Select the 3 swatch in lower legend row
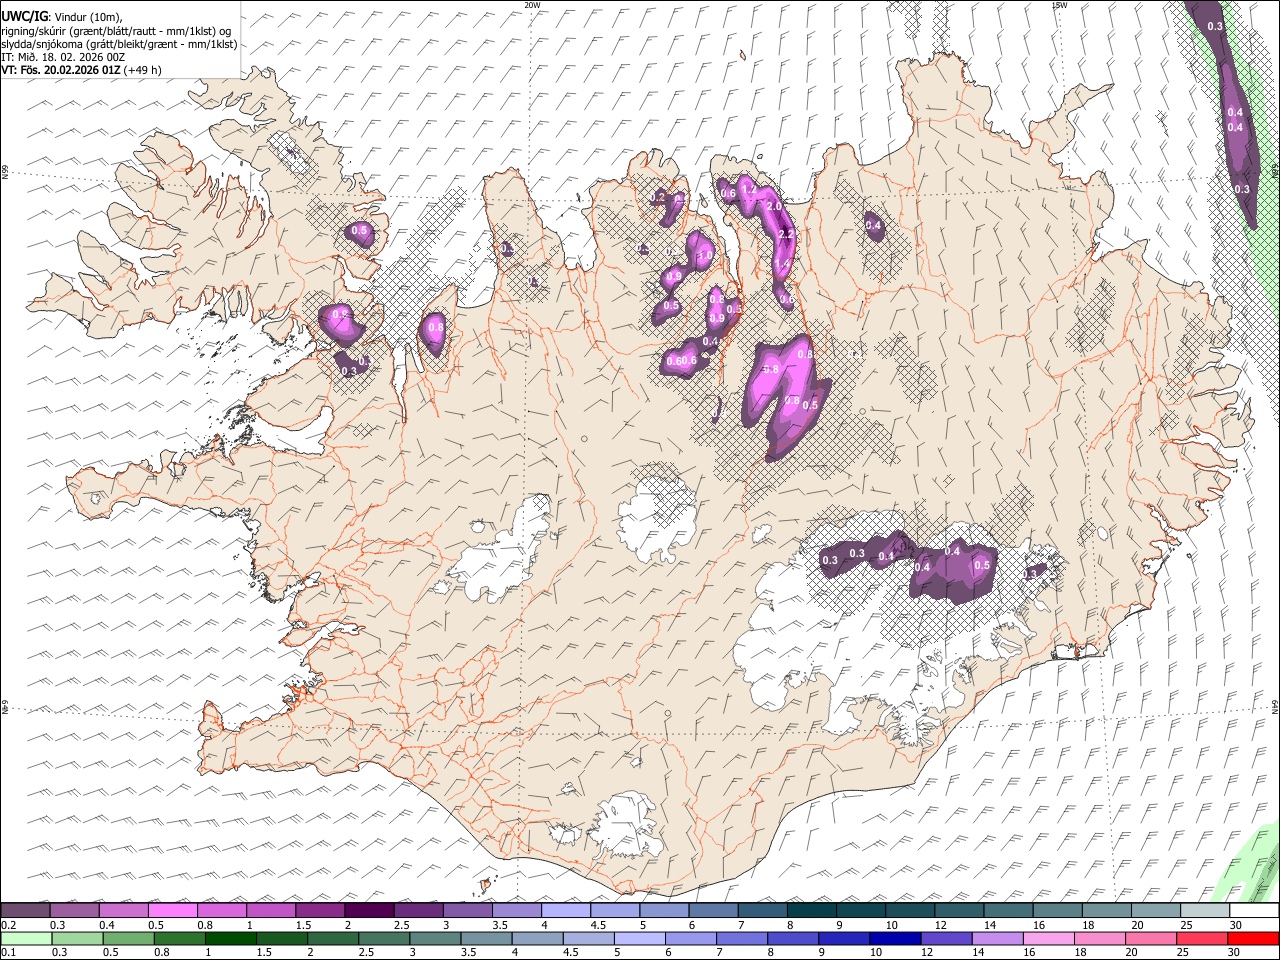The width and height of the screenshot is (1280, 960). click(434, 938)
